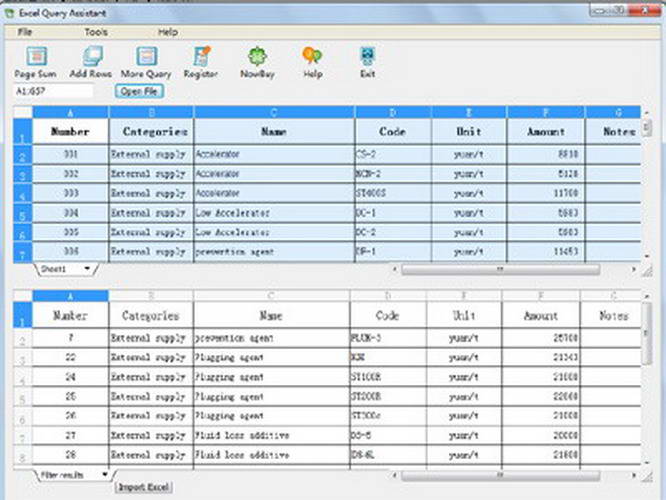The image size is (666, 500).
Task: Click the Exit toolbar icon
Action: click(x=367, y=57)
